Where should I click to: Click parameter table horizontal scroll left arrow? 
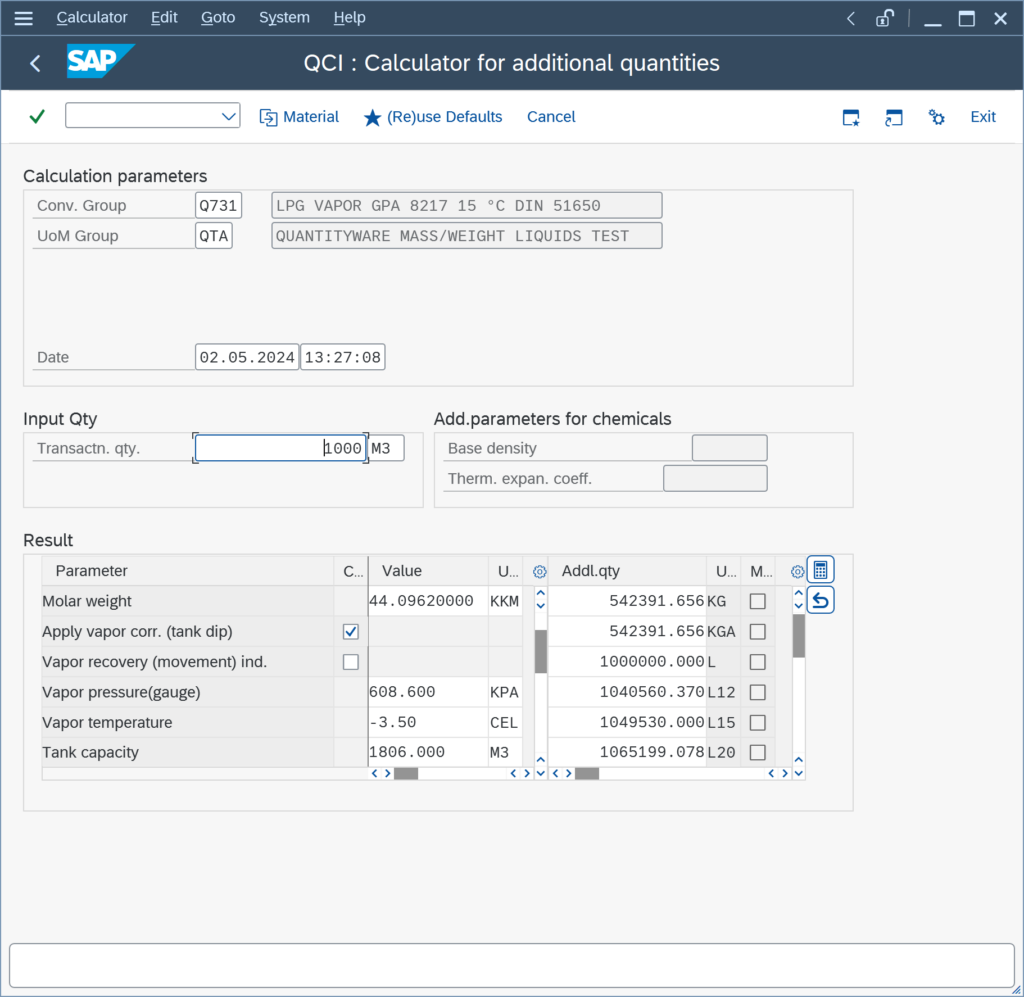click(x=374, y=774)
